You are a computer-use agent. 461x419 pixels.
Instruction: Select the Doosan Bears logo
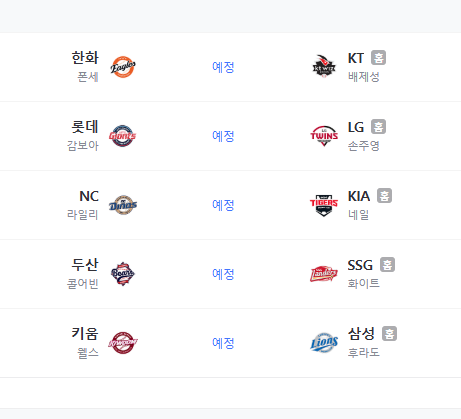(x=123, y=274)
